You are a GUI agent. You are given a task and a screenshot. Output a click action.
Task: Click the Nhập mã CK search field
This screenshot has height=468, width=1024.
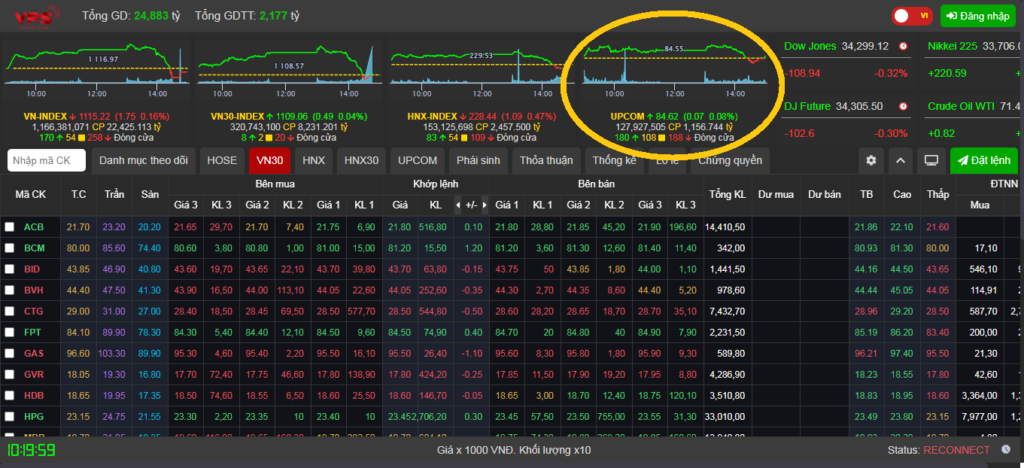pyautogui.click(x=46, y=161)
